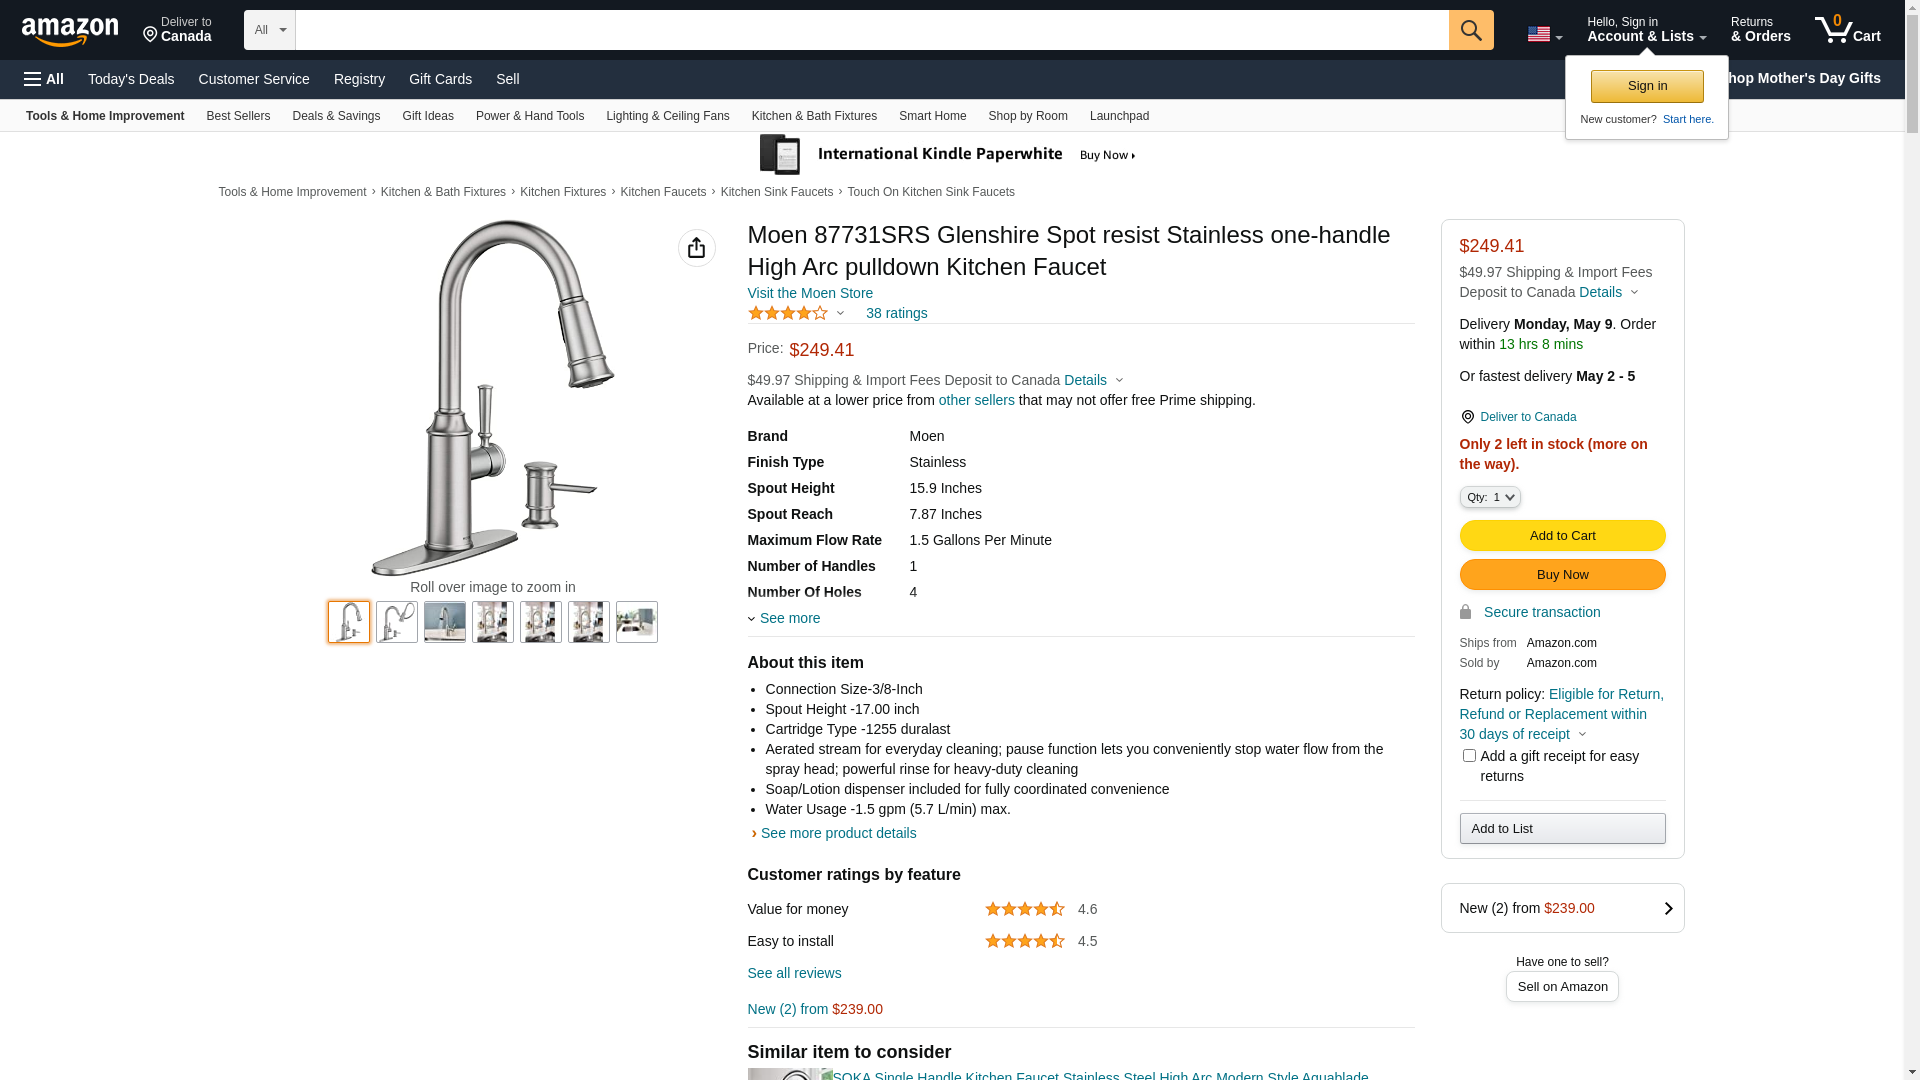Click the share icon beside product image
The width and height of the screenshot is (1920, 1080).
pos(696,248)
